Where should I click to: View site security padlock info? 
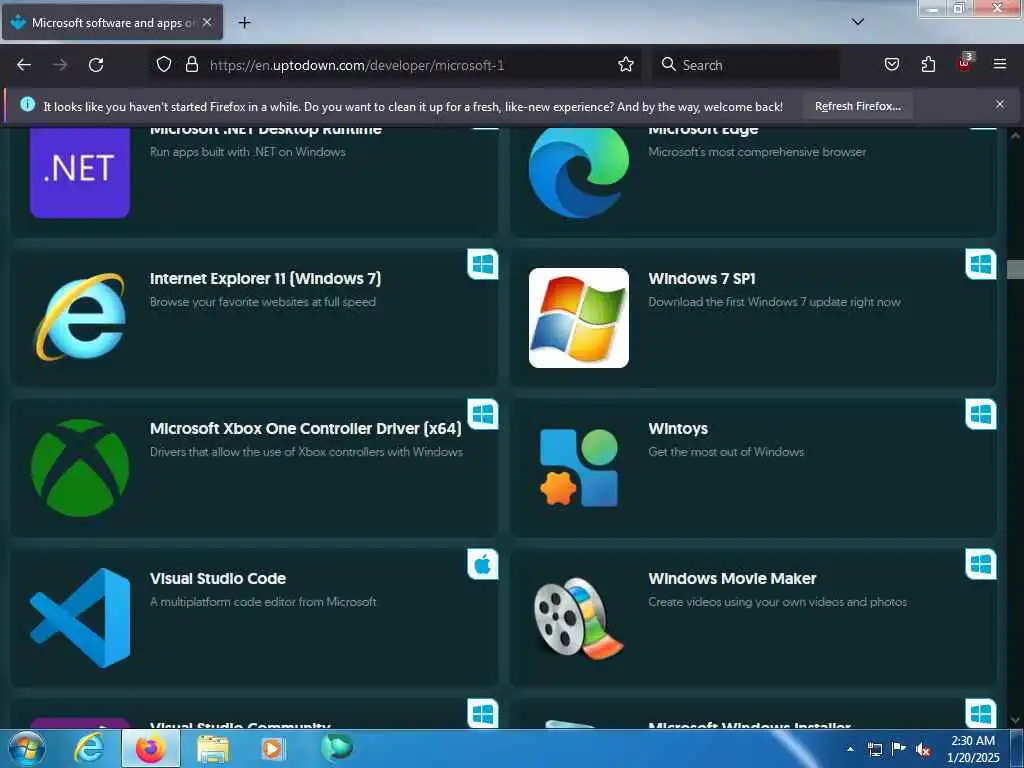tap(191, 64)
